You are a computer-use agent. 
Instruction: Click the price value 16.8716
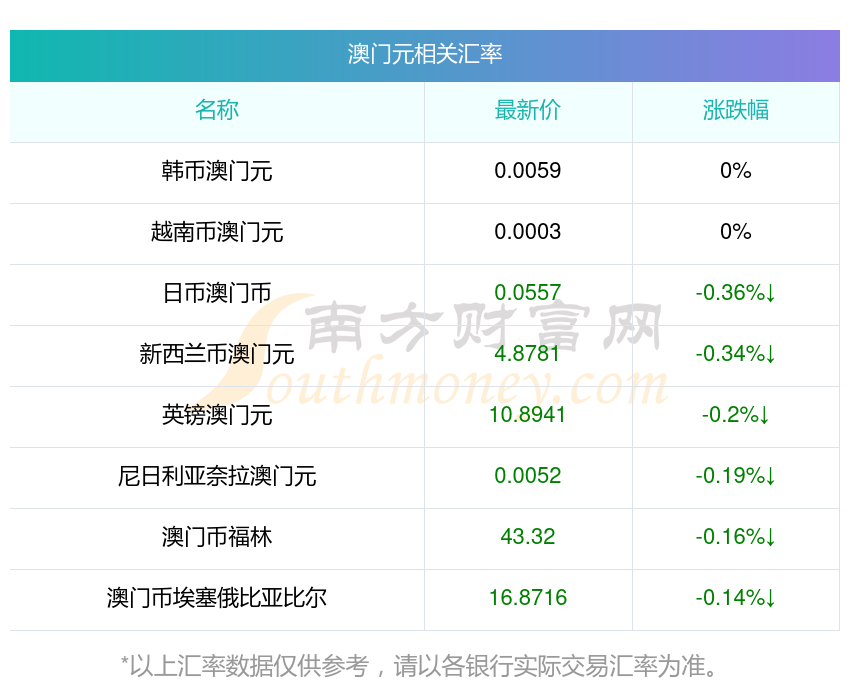pos(528,598)
